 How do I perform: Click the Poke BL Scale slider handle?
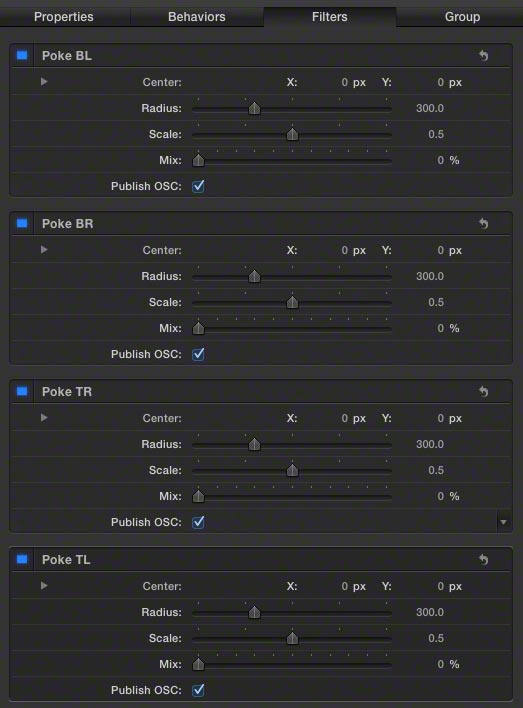[292, 135]
